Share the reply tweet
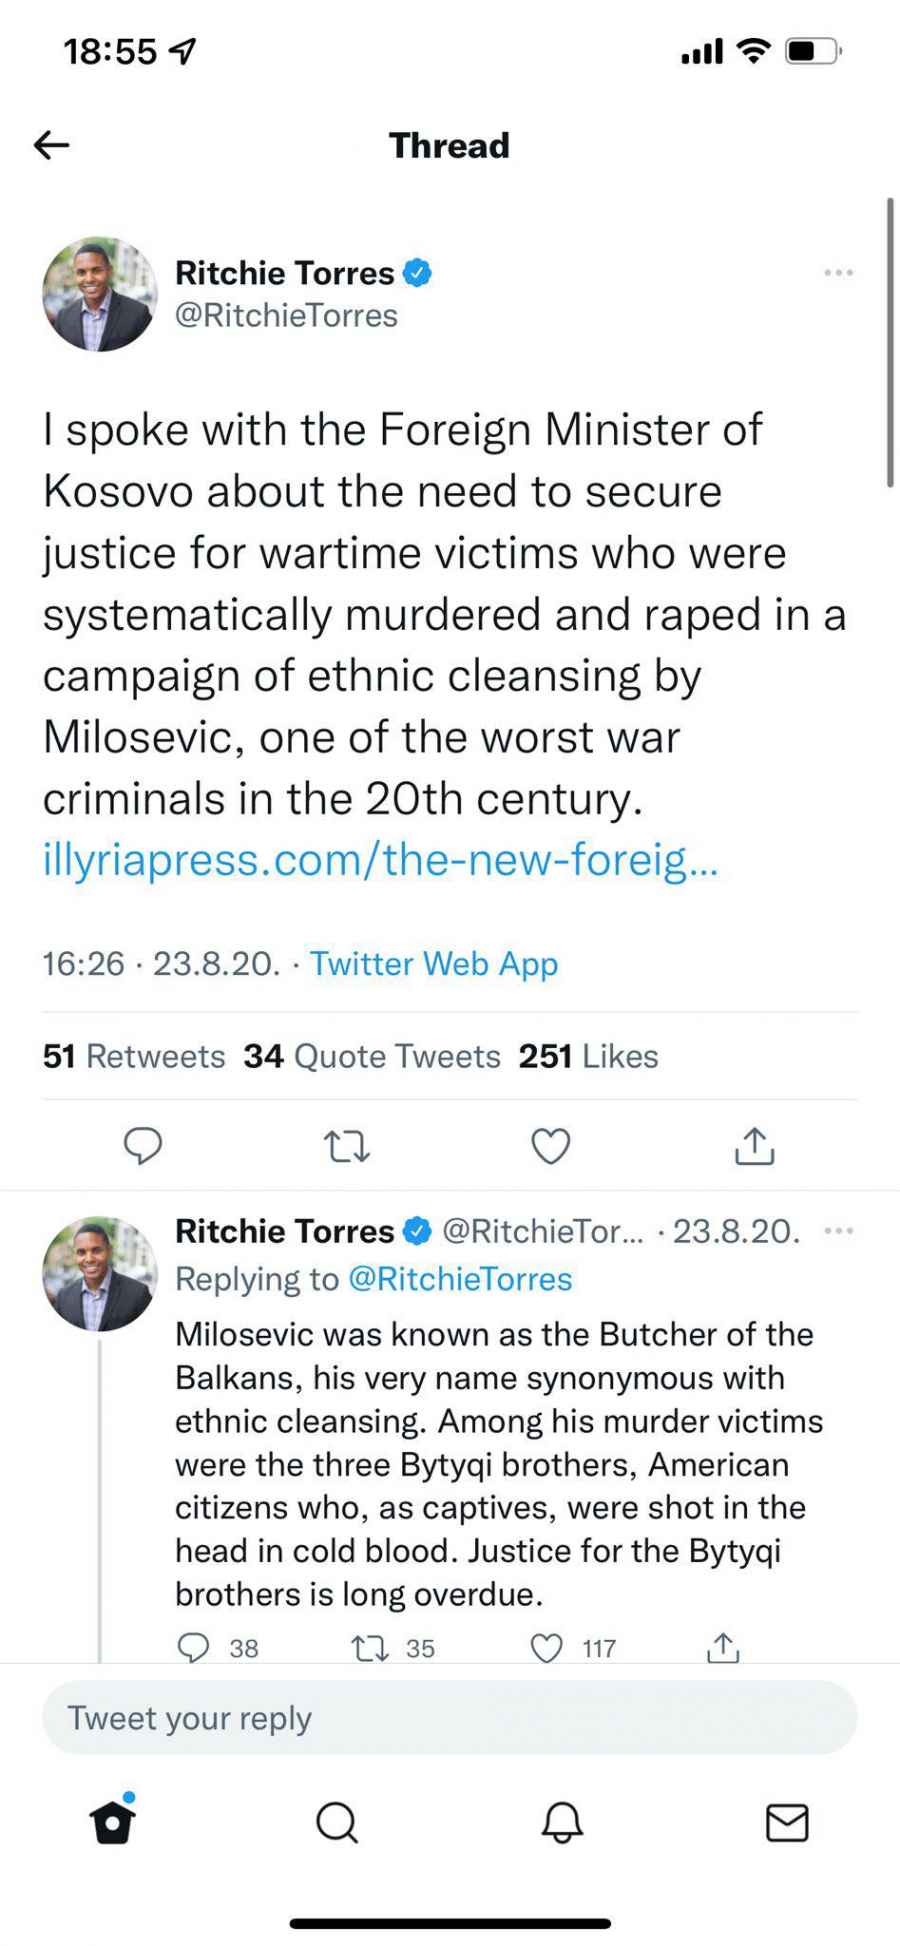 pyautogui.click(x=722, y=1648)
